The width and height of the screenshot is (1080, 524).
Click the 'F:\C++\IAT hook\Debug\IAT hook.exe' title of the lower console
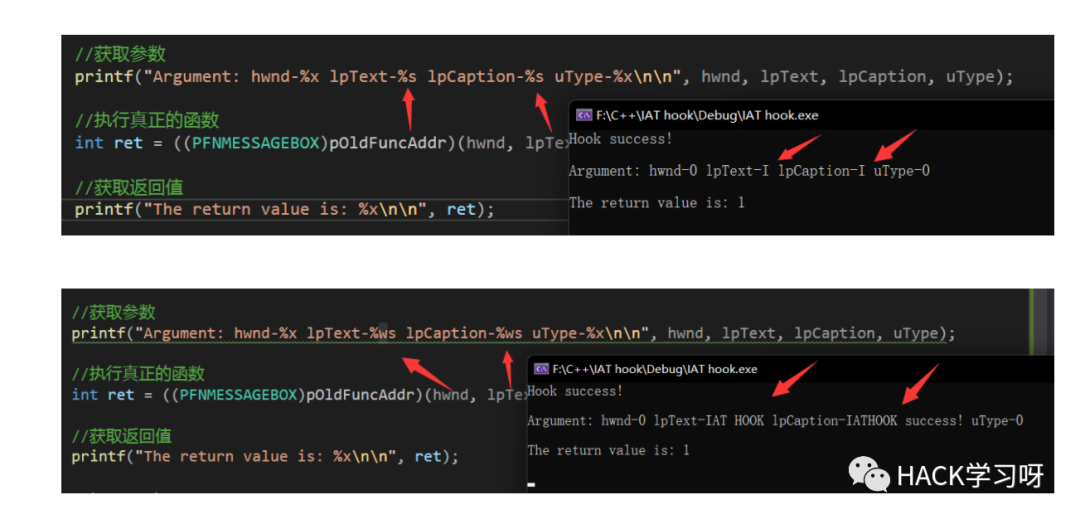tap(655, 369)
